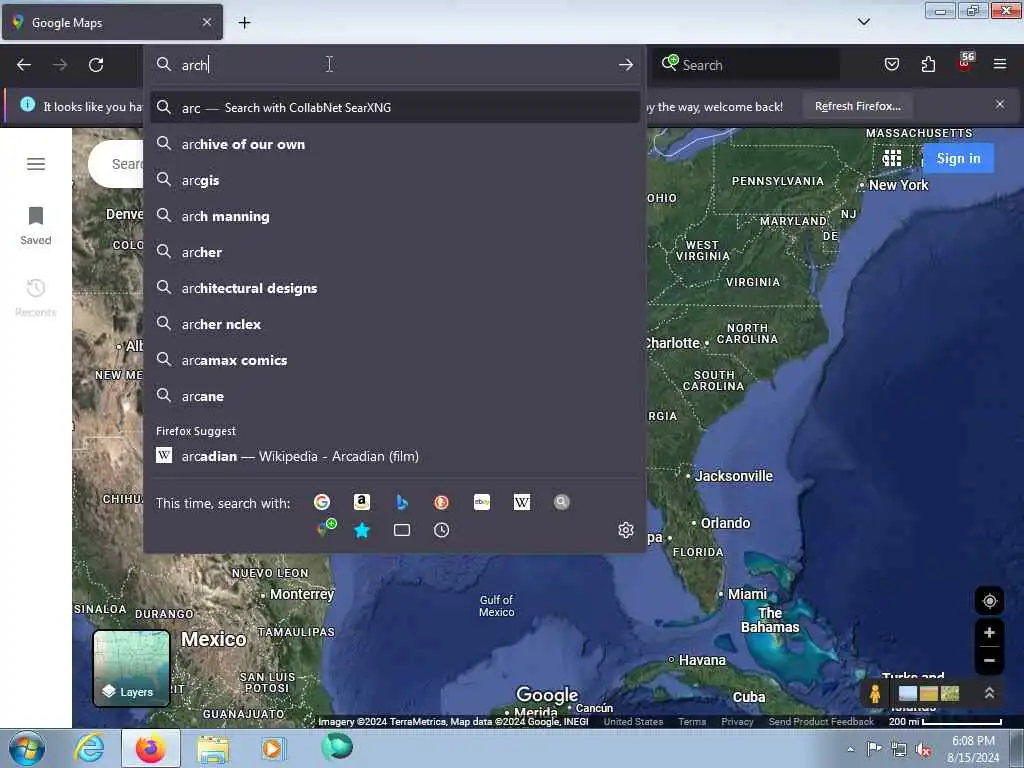This screenshot has height=768, width=1024.
Task: Switch to the Google Maps tab
Action: tap(112, 22)
